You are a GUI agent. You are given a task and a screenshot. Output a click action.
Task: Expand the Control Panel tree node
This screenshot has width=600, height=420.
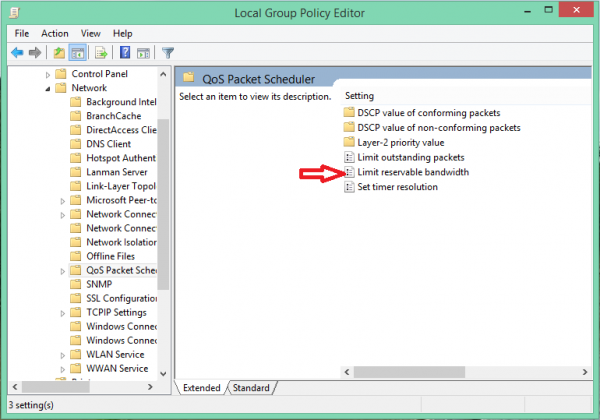(x=48, y=75)
